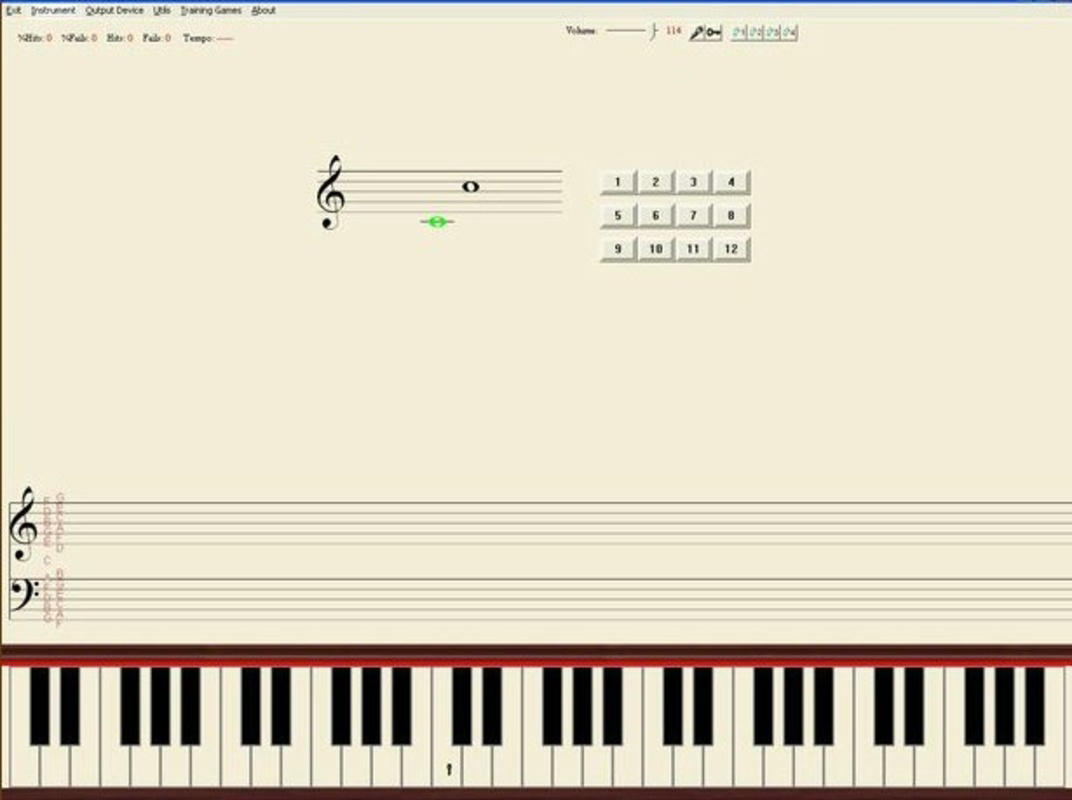Click the bass clef on the grand staff
Image resolution: width=1072 pixels, height=800 pixels.
point(25,596)
